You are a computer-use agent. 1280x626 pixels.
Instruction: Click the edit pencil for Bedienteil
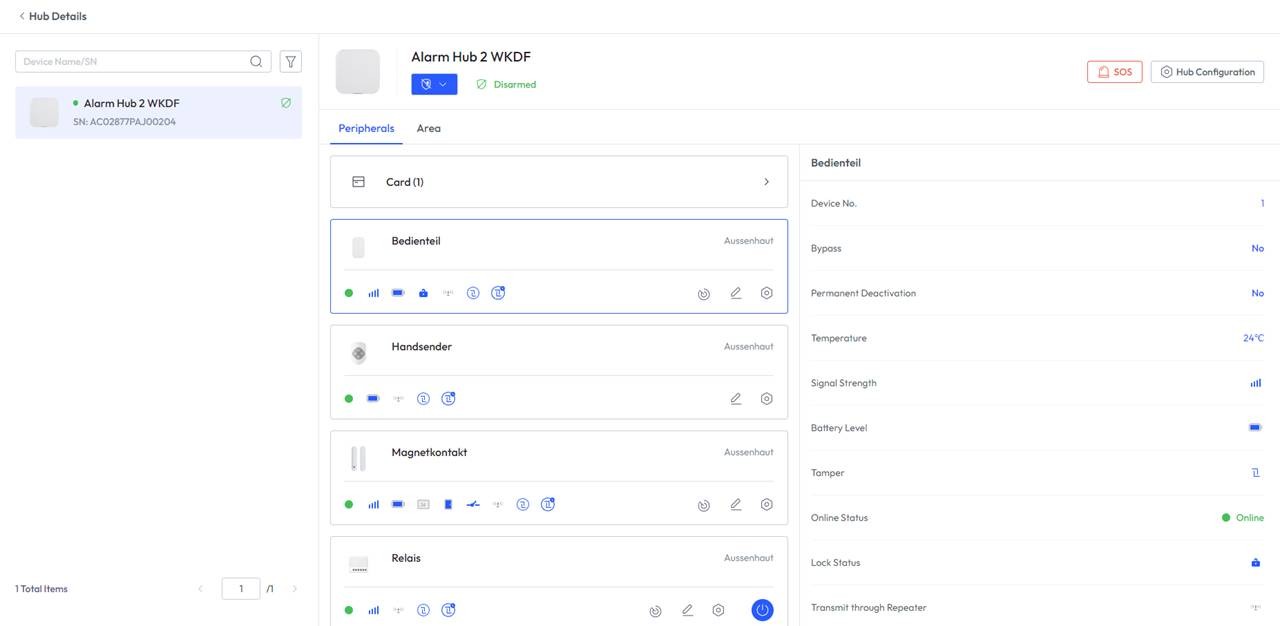click(x=736, y=293)
